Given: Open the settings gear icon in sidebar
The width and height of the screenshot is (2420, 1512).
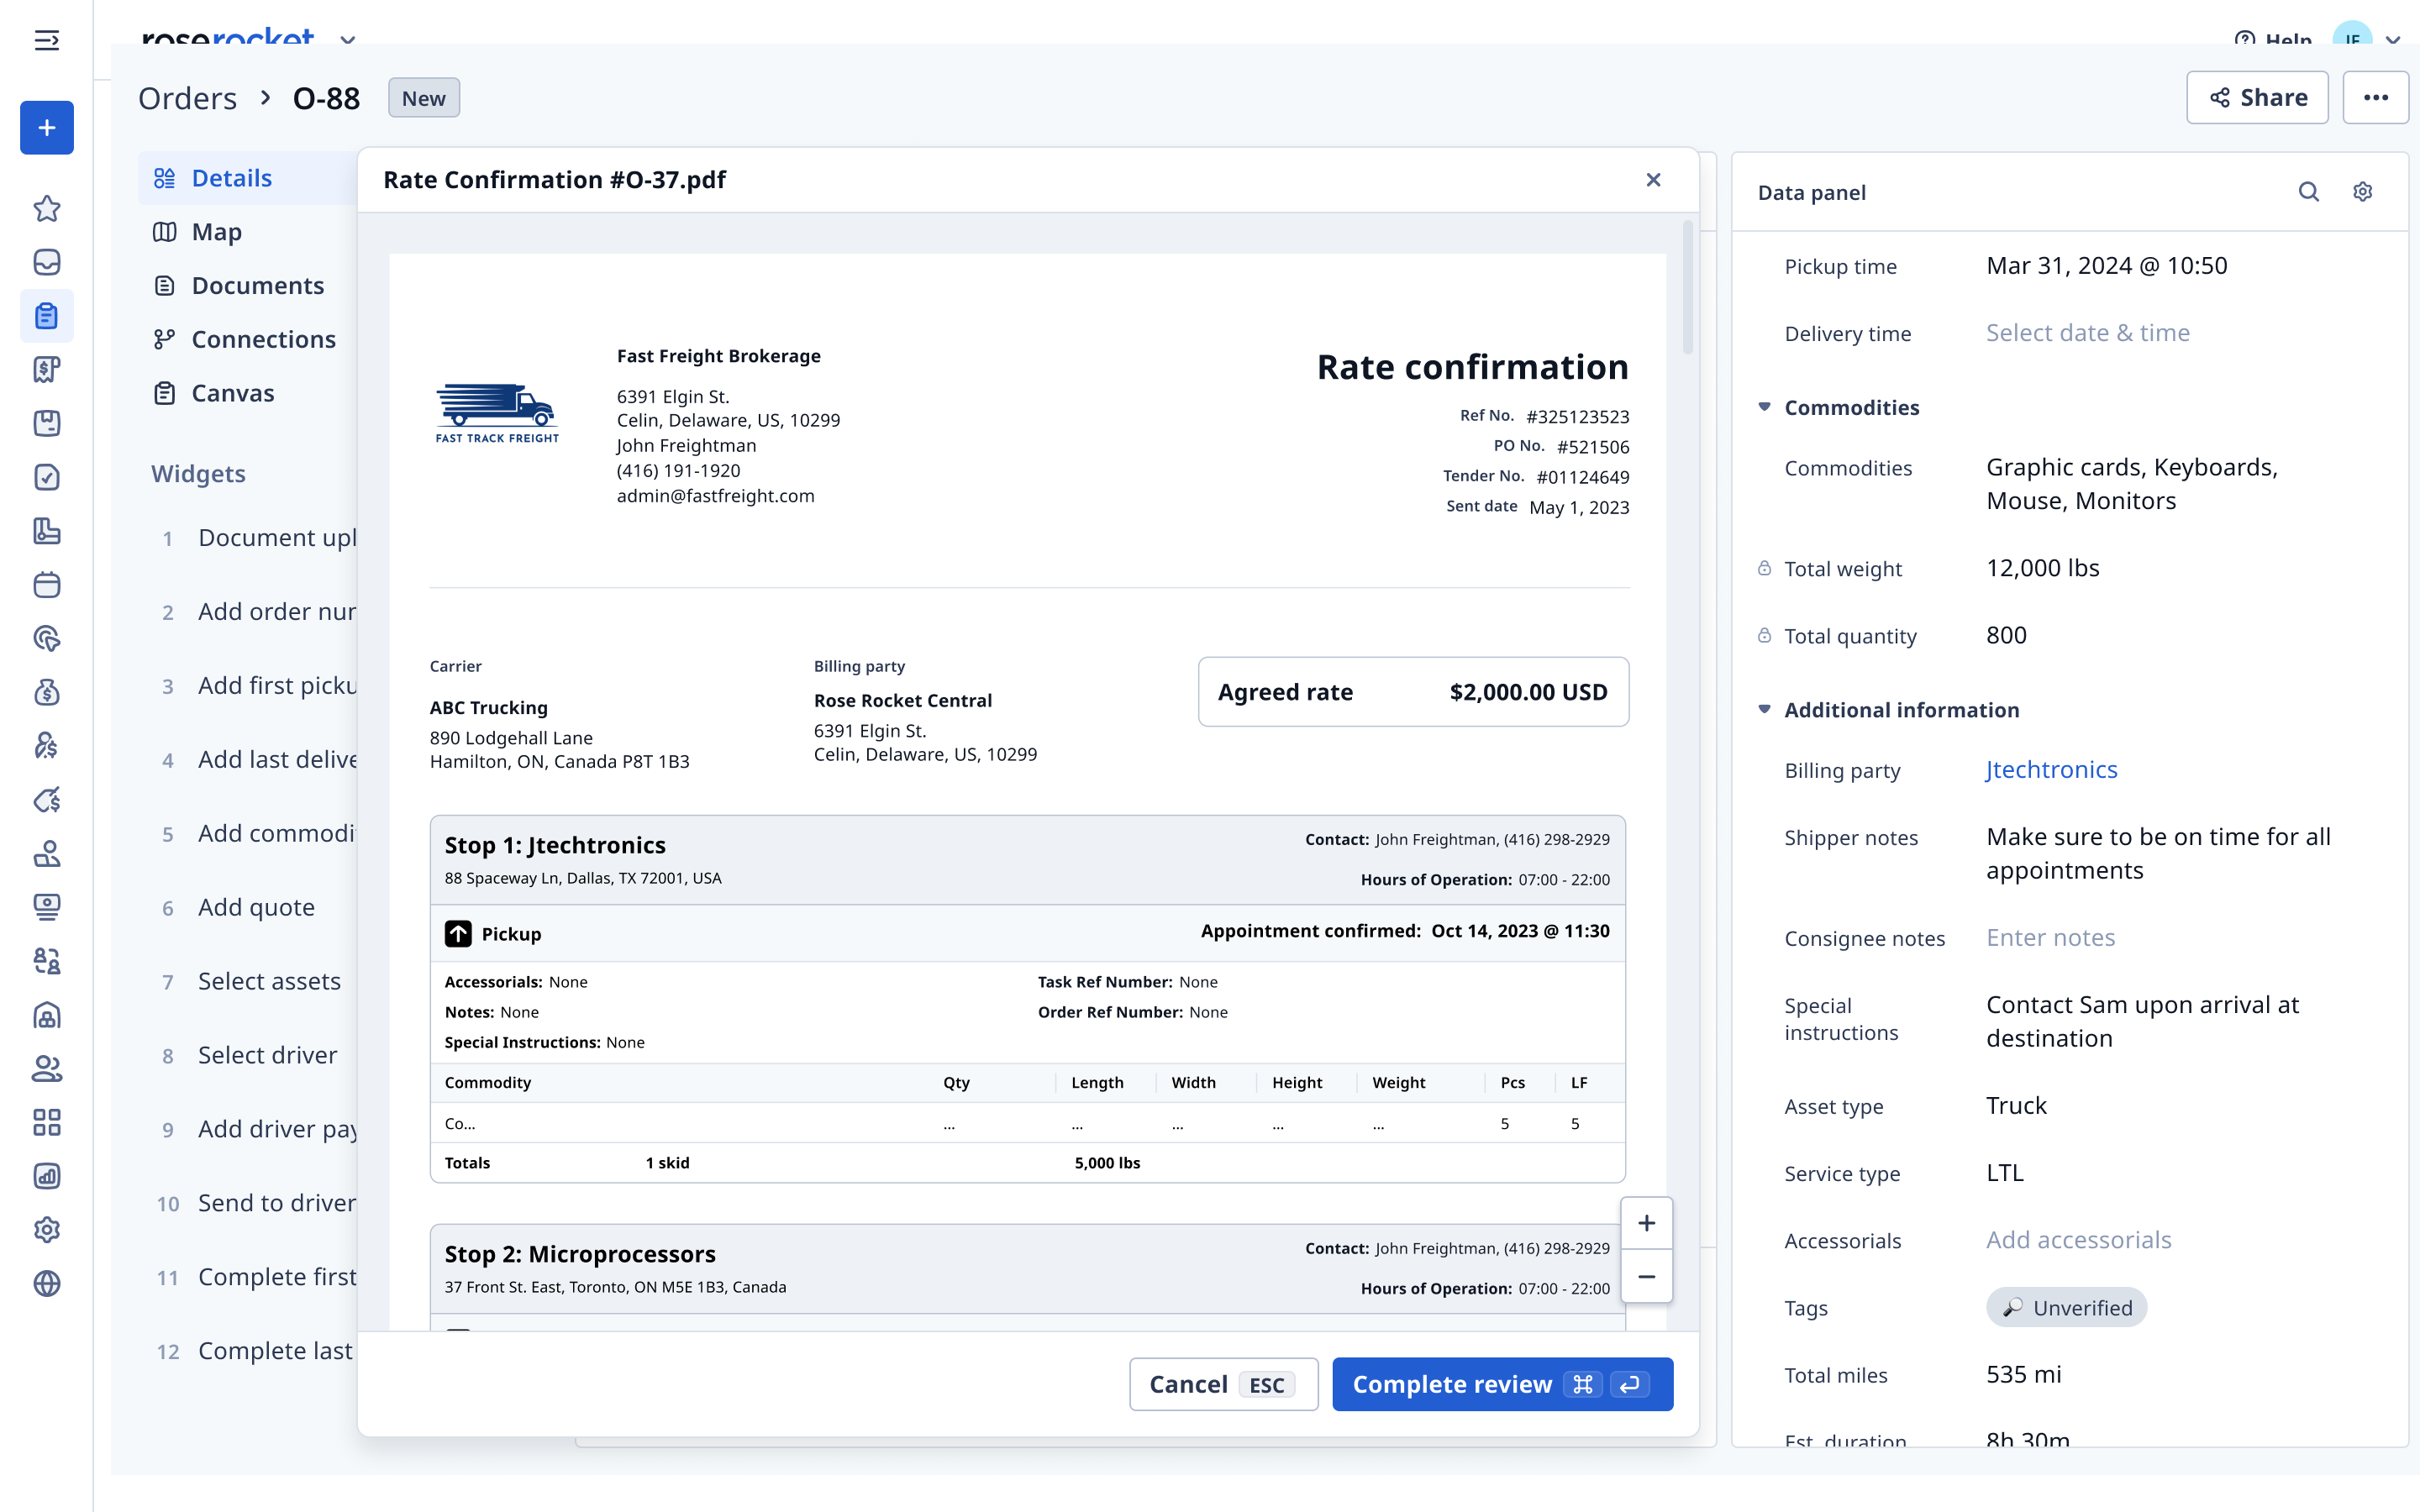Looking at the screenshot, I should pos(46,1229).
